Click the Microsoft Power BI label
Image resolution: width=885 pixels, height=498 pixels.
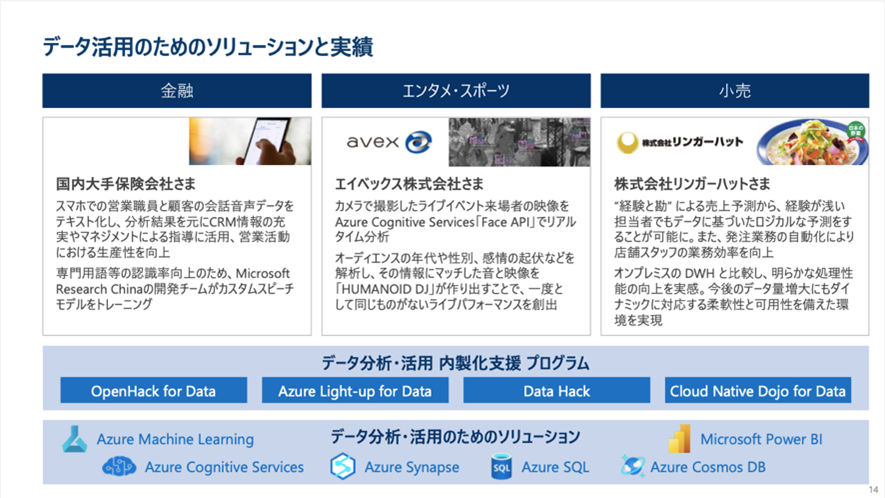[761, 439]
